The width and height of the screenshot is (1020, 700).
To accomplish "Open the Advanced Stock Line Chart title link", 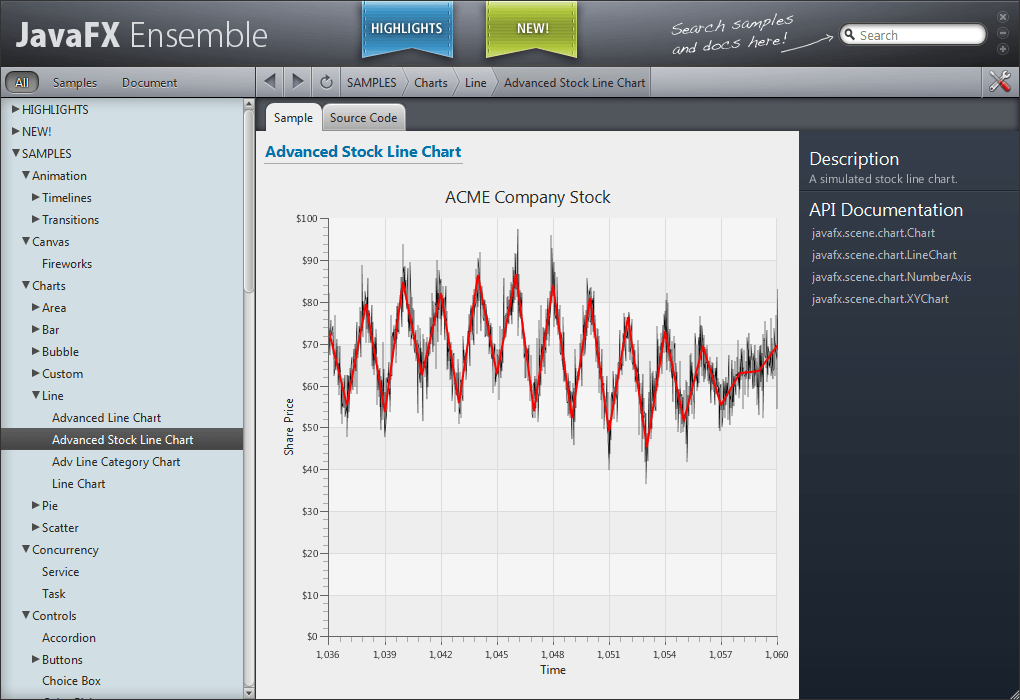I will [x=363, y=152].
